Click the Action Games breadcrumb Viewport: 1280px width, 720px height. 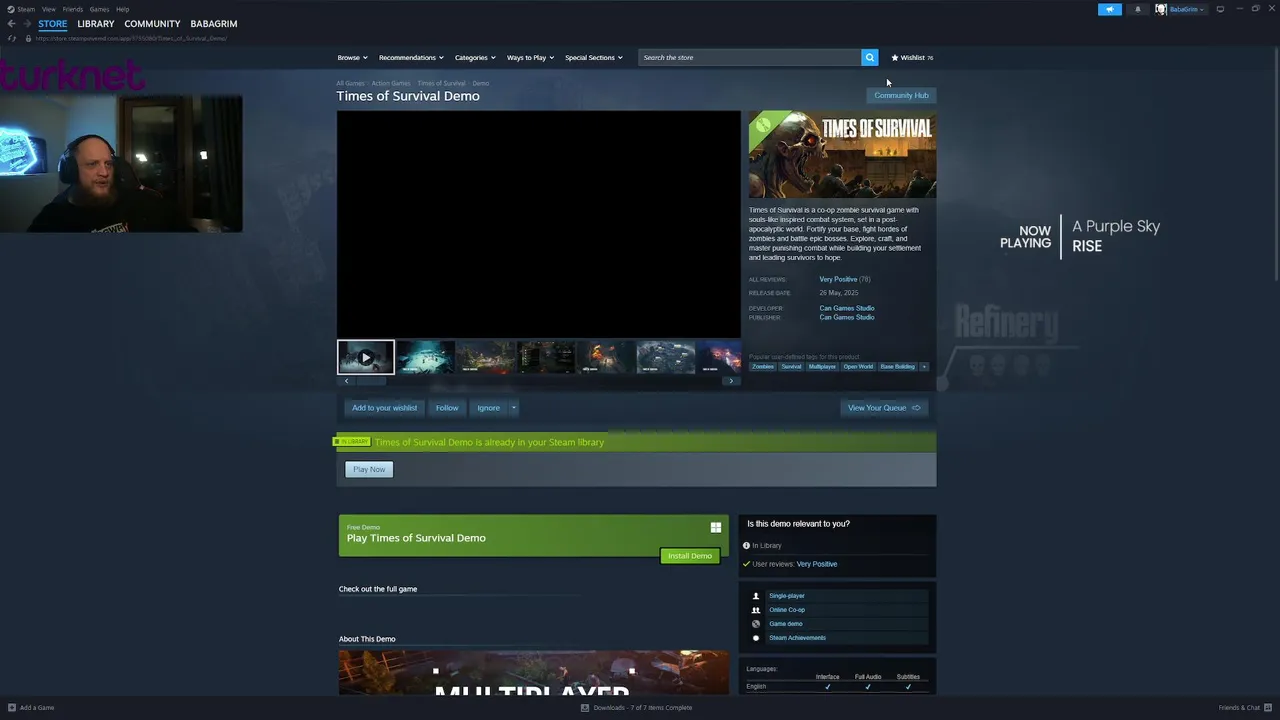pos(391,83)
